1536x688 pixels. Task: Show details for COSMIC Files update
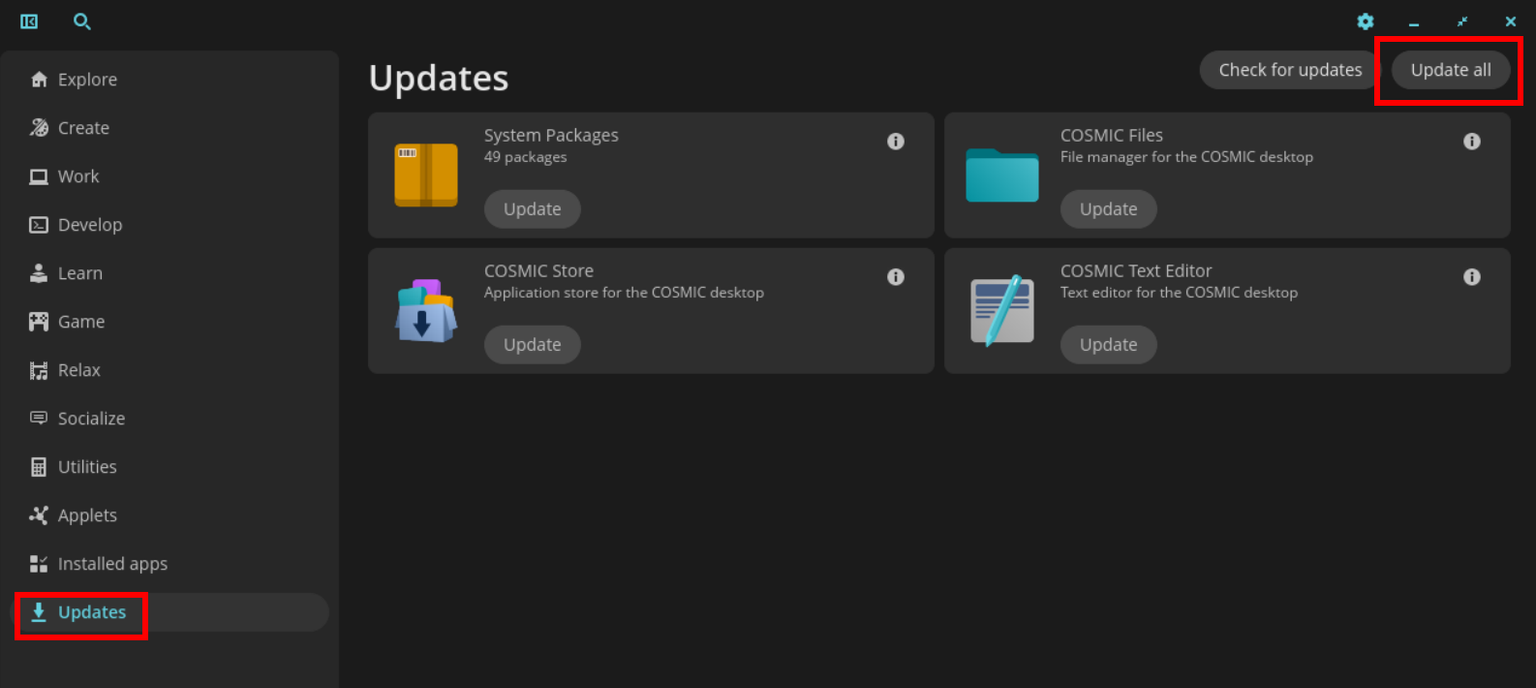[x=1471, y=141]
